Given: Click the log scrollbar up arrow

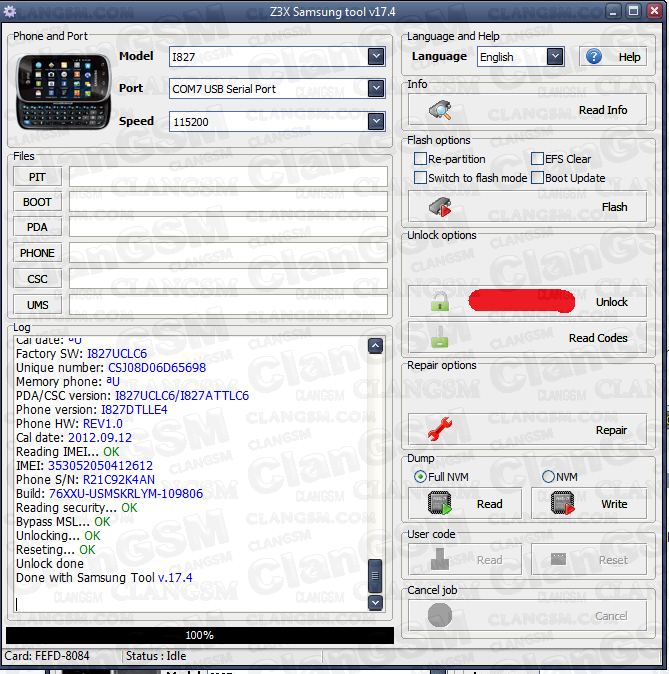Looking at the screenshot, I should (375, 346).
